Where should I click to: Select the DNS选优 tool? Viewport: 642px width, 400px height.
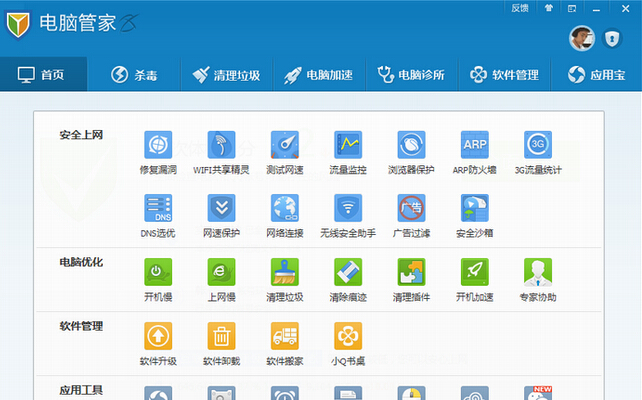158,208
